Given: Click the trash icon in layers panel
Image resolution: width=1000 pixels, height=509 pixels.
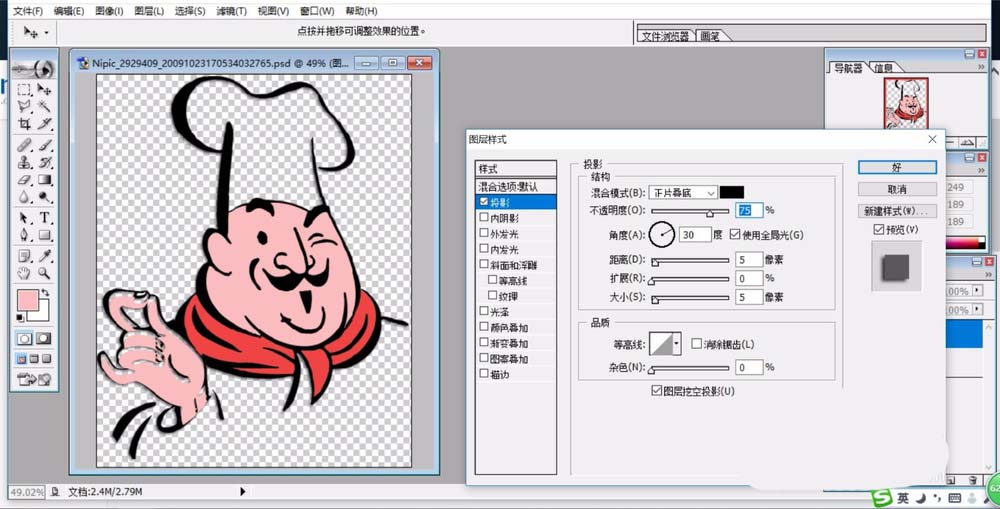Looking at the screenshot, I should pos(973,479).
